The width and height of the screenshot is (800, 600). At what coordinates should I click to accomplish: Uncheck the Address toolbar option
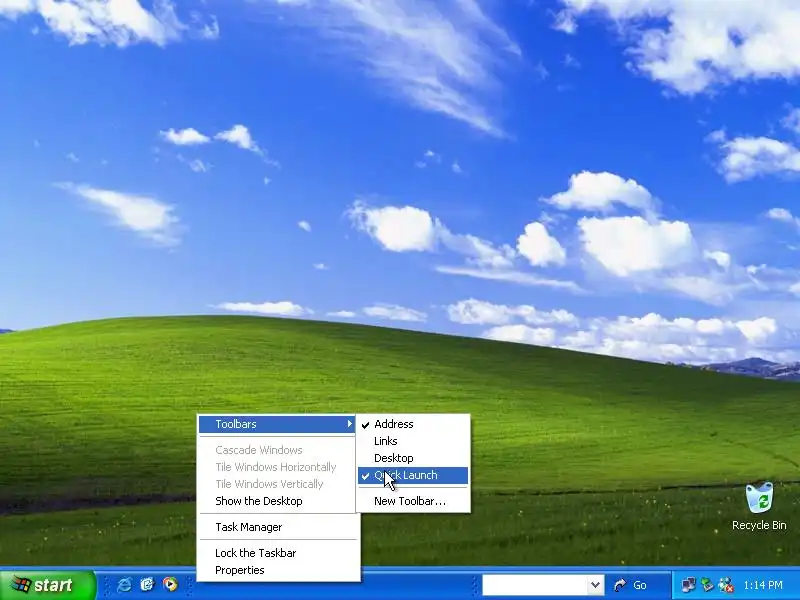(412, 424)
